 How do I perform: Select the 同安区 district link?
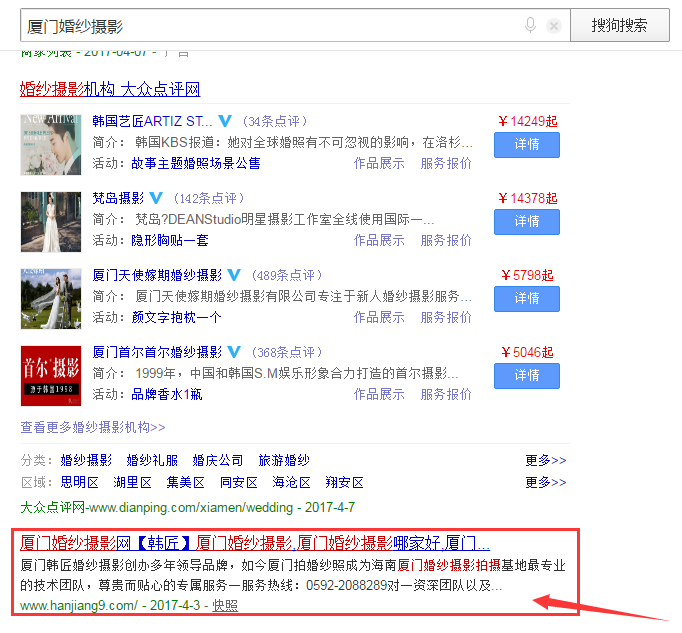[x=238, y=482]
